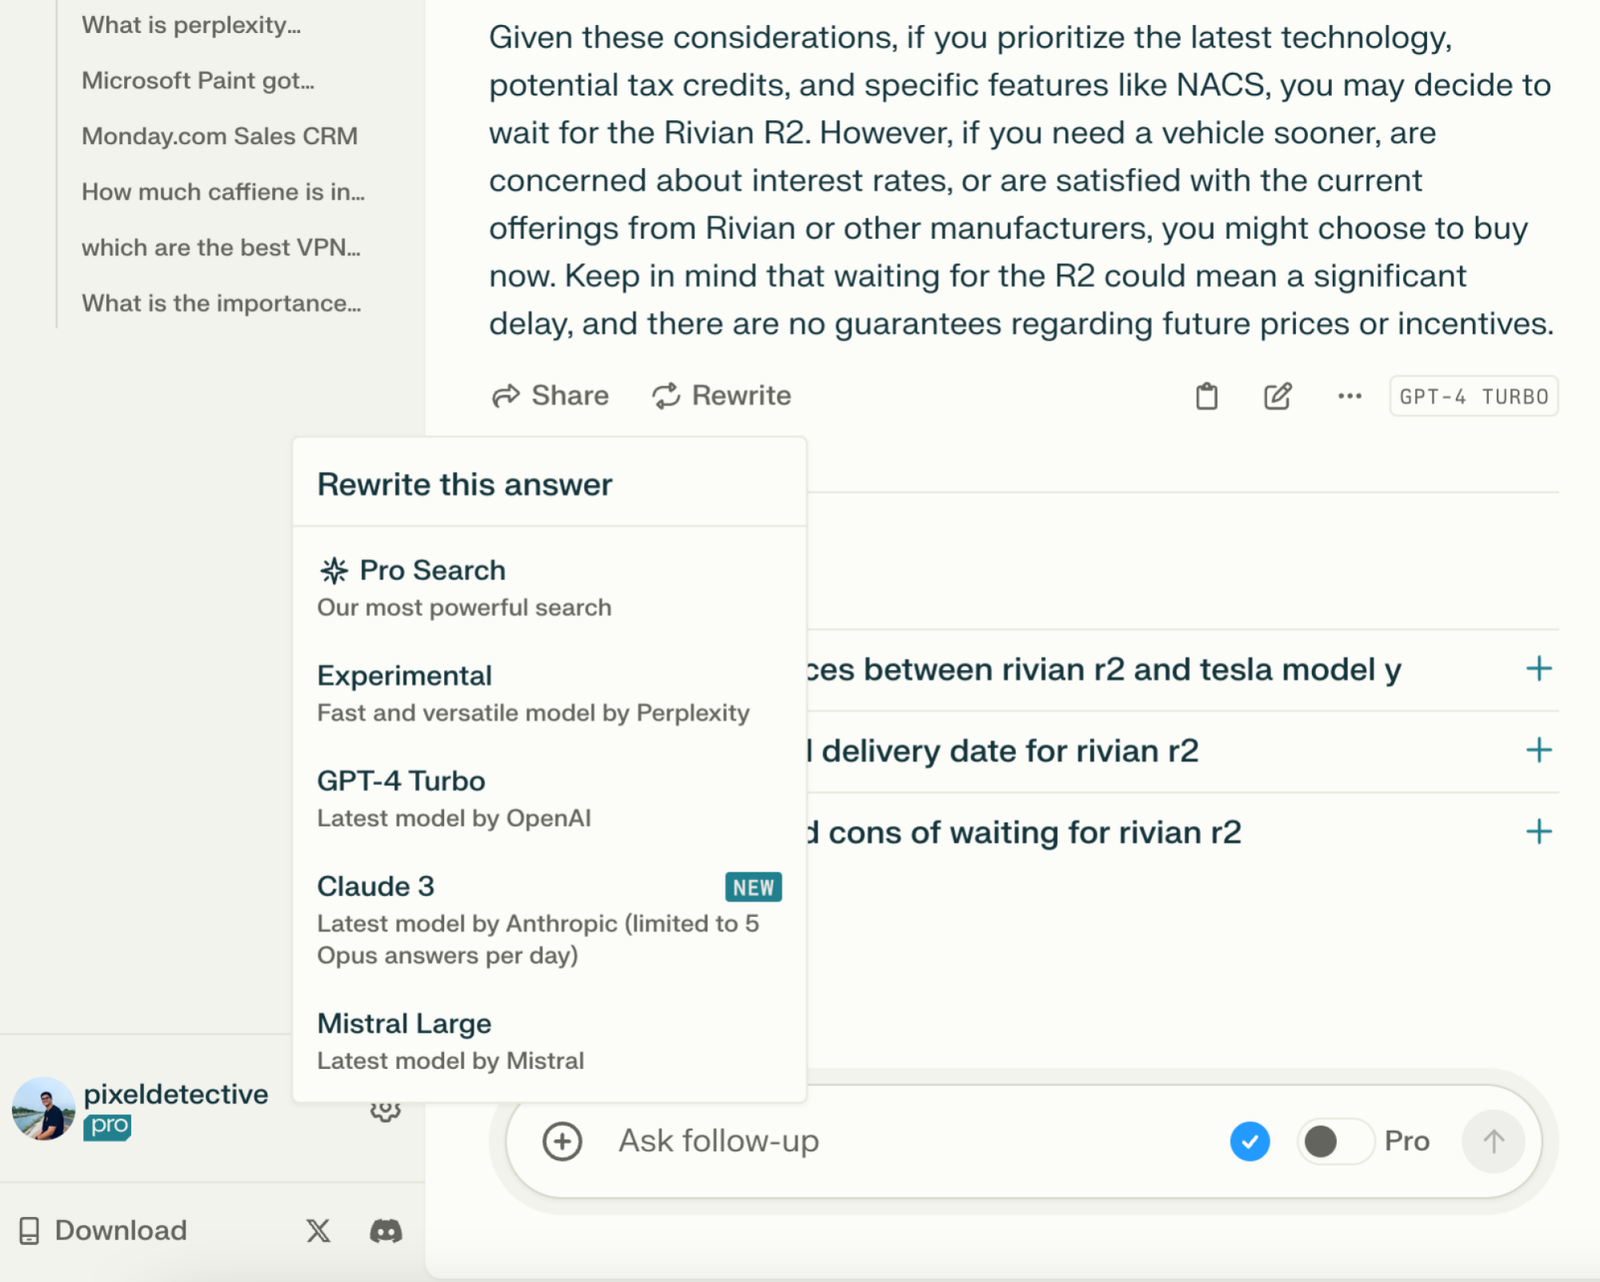Open 'which are the best VPN...' thread

(221, 248)
